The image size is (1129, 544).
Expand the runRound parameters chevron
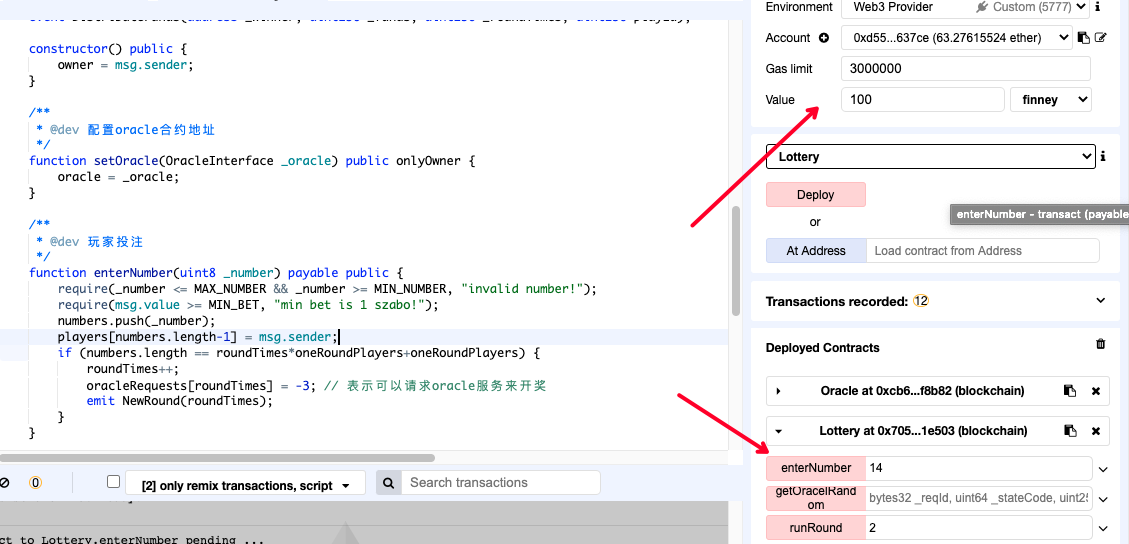click(x=1103, y=528)
